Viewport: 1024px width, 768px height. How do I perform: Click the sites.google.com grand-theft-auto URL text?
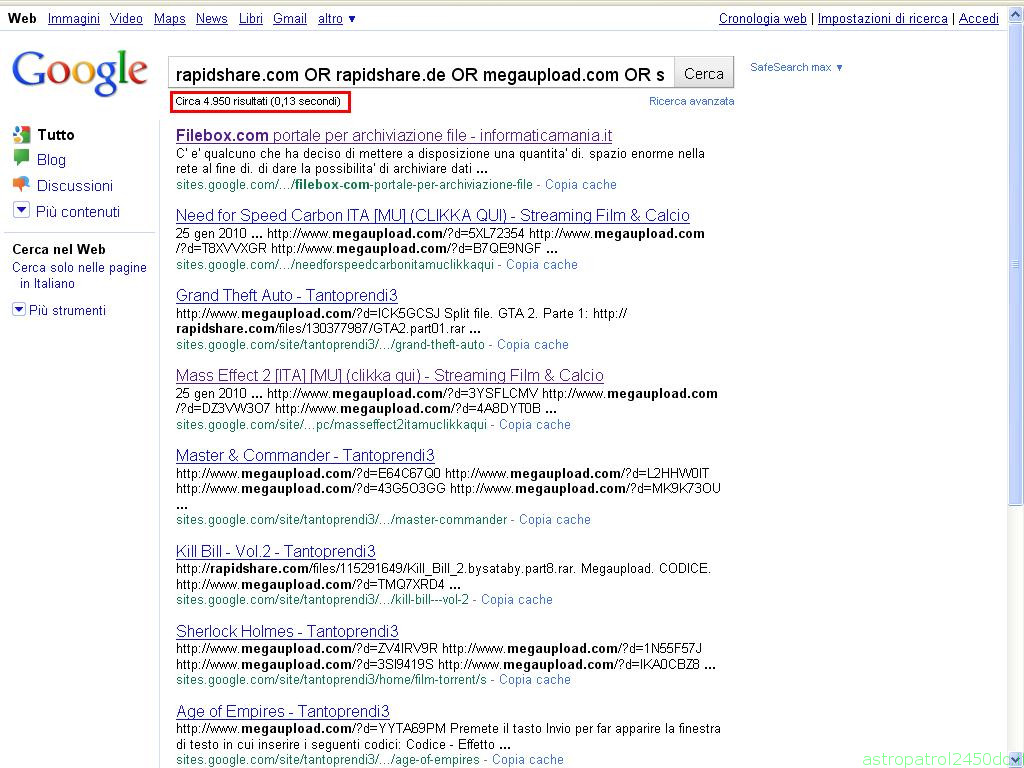[330, 344]
